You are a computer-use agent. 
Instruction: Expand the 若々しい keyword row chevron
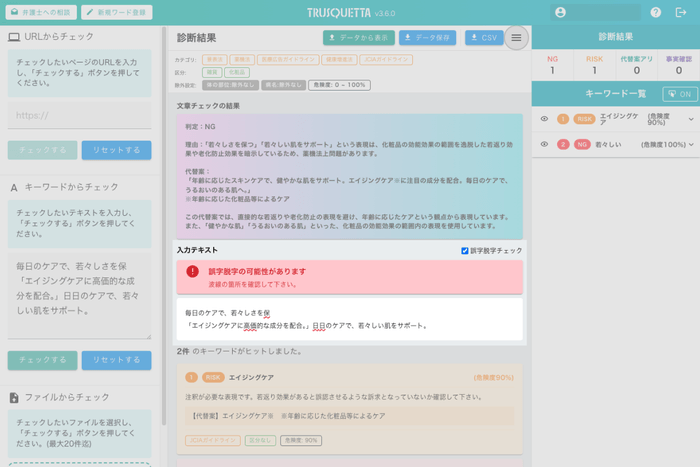tap(690, 145)
